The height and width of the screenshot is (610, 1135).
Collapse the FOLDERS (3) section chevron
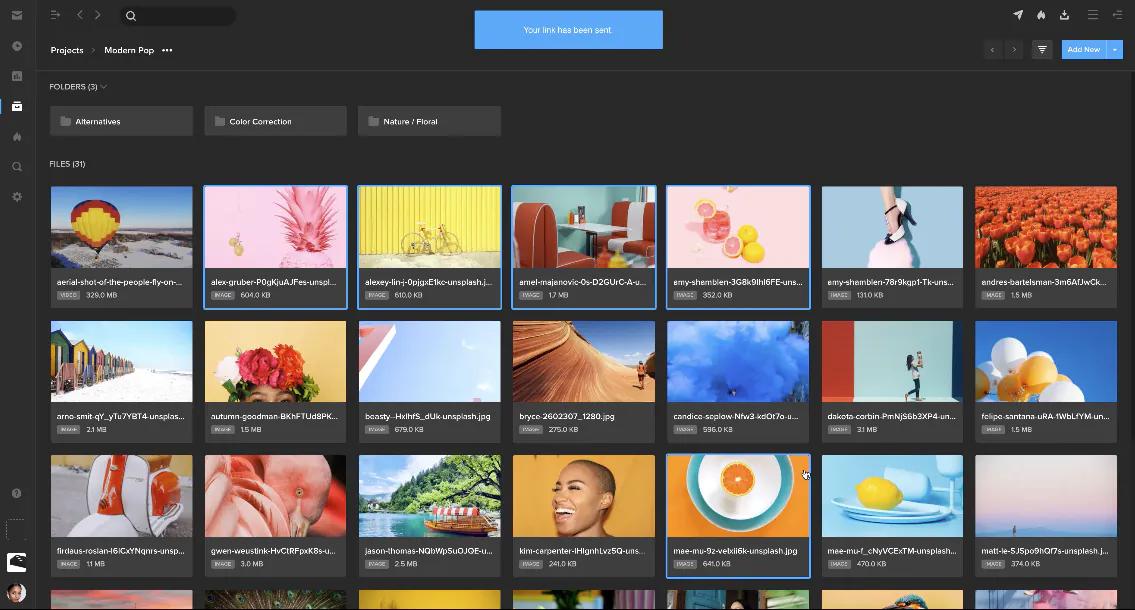(104, 87)
